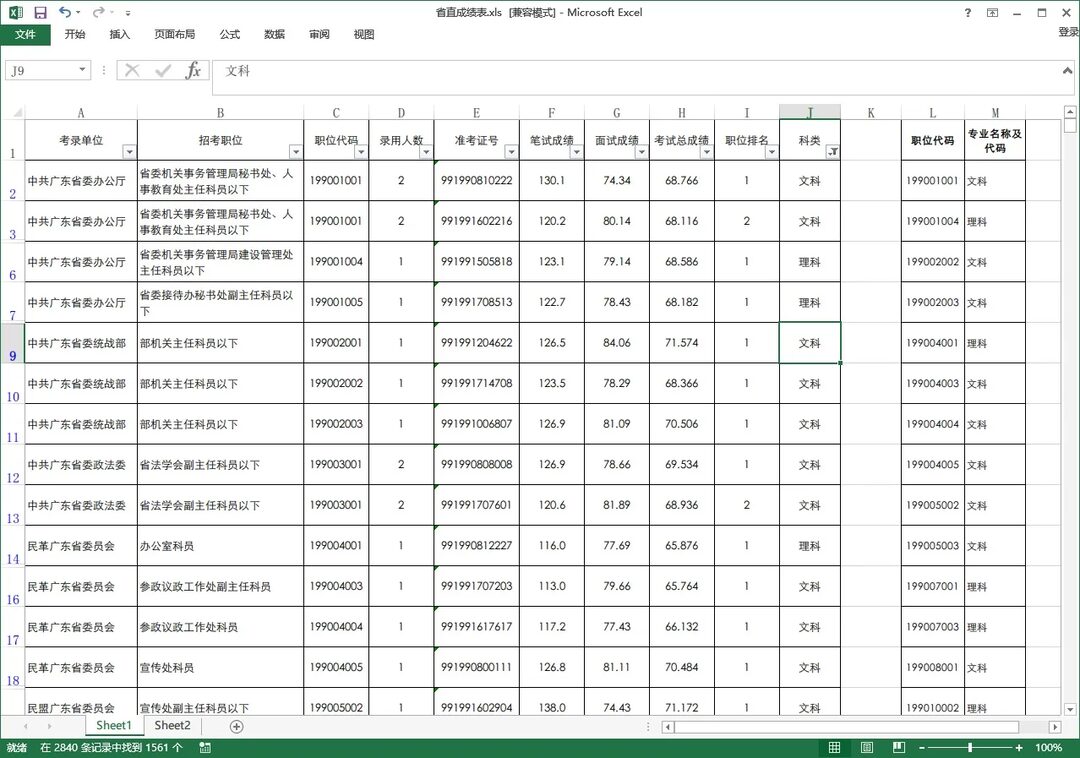Adjust the zoom slider handle
This screenshot has width=1080, height=758.
click(x=969, y=748)
